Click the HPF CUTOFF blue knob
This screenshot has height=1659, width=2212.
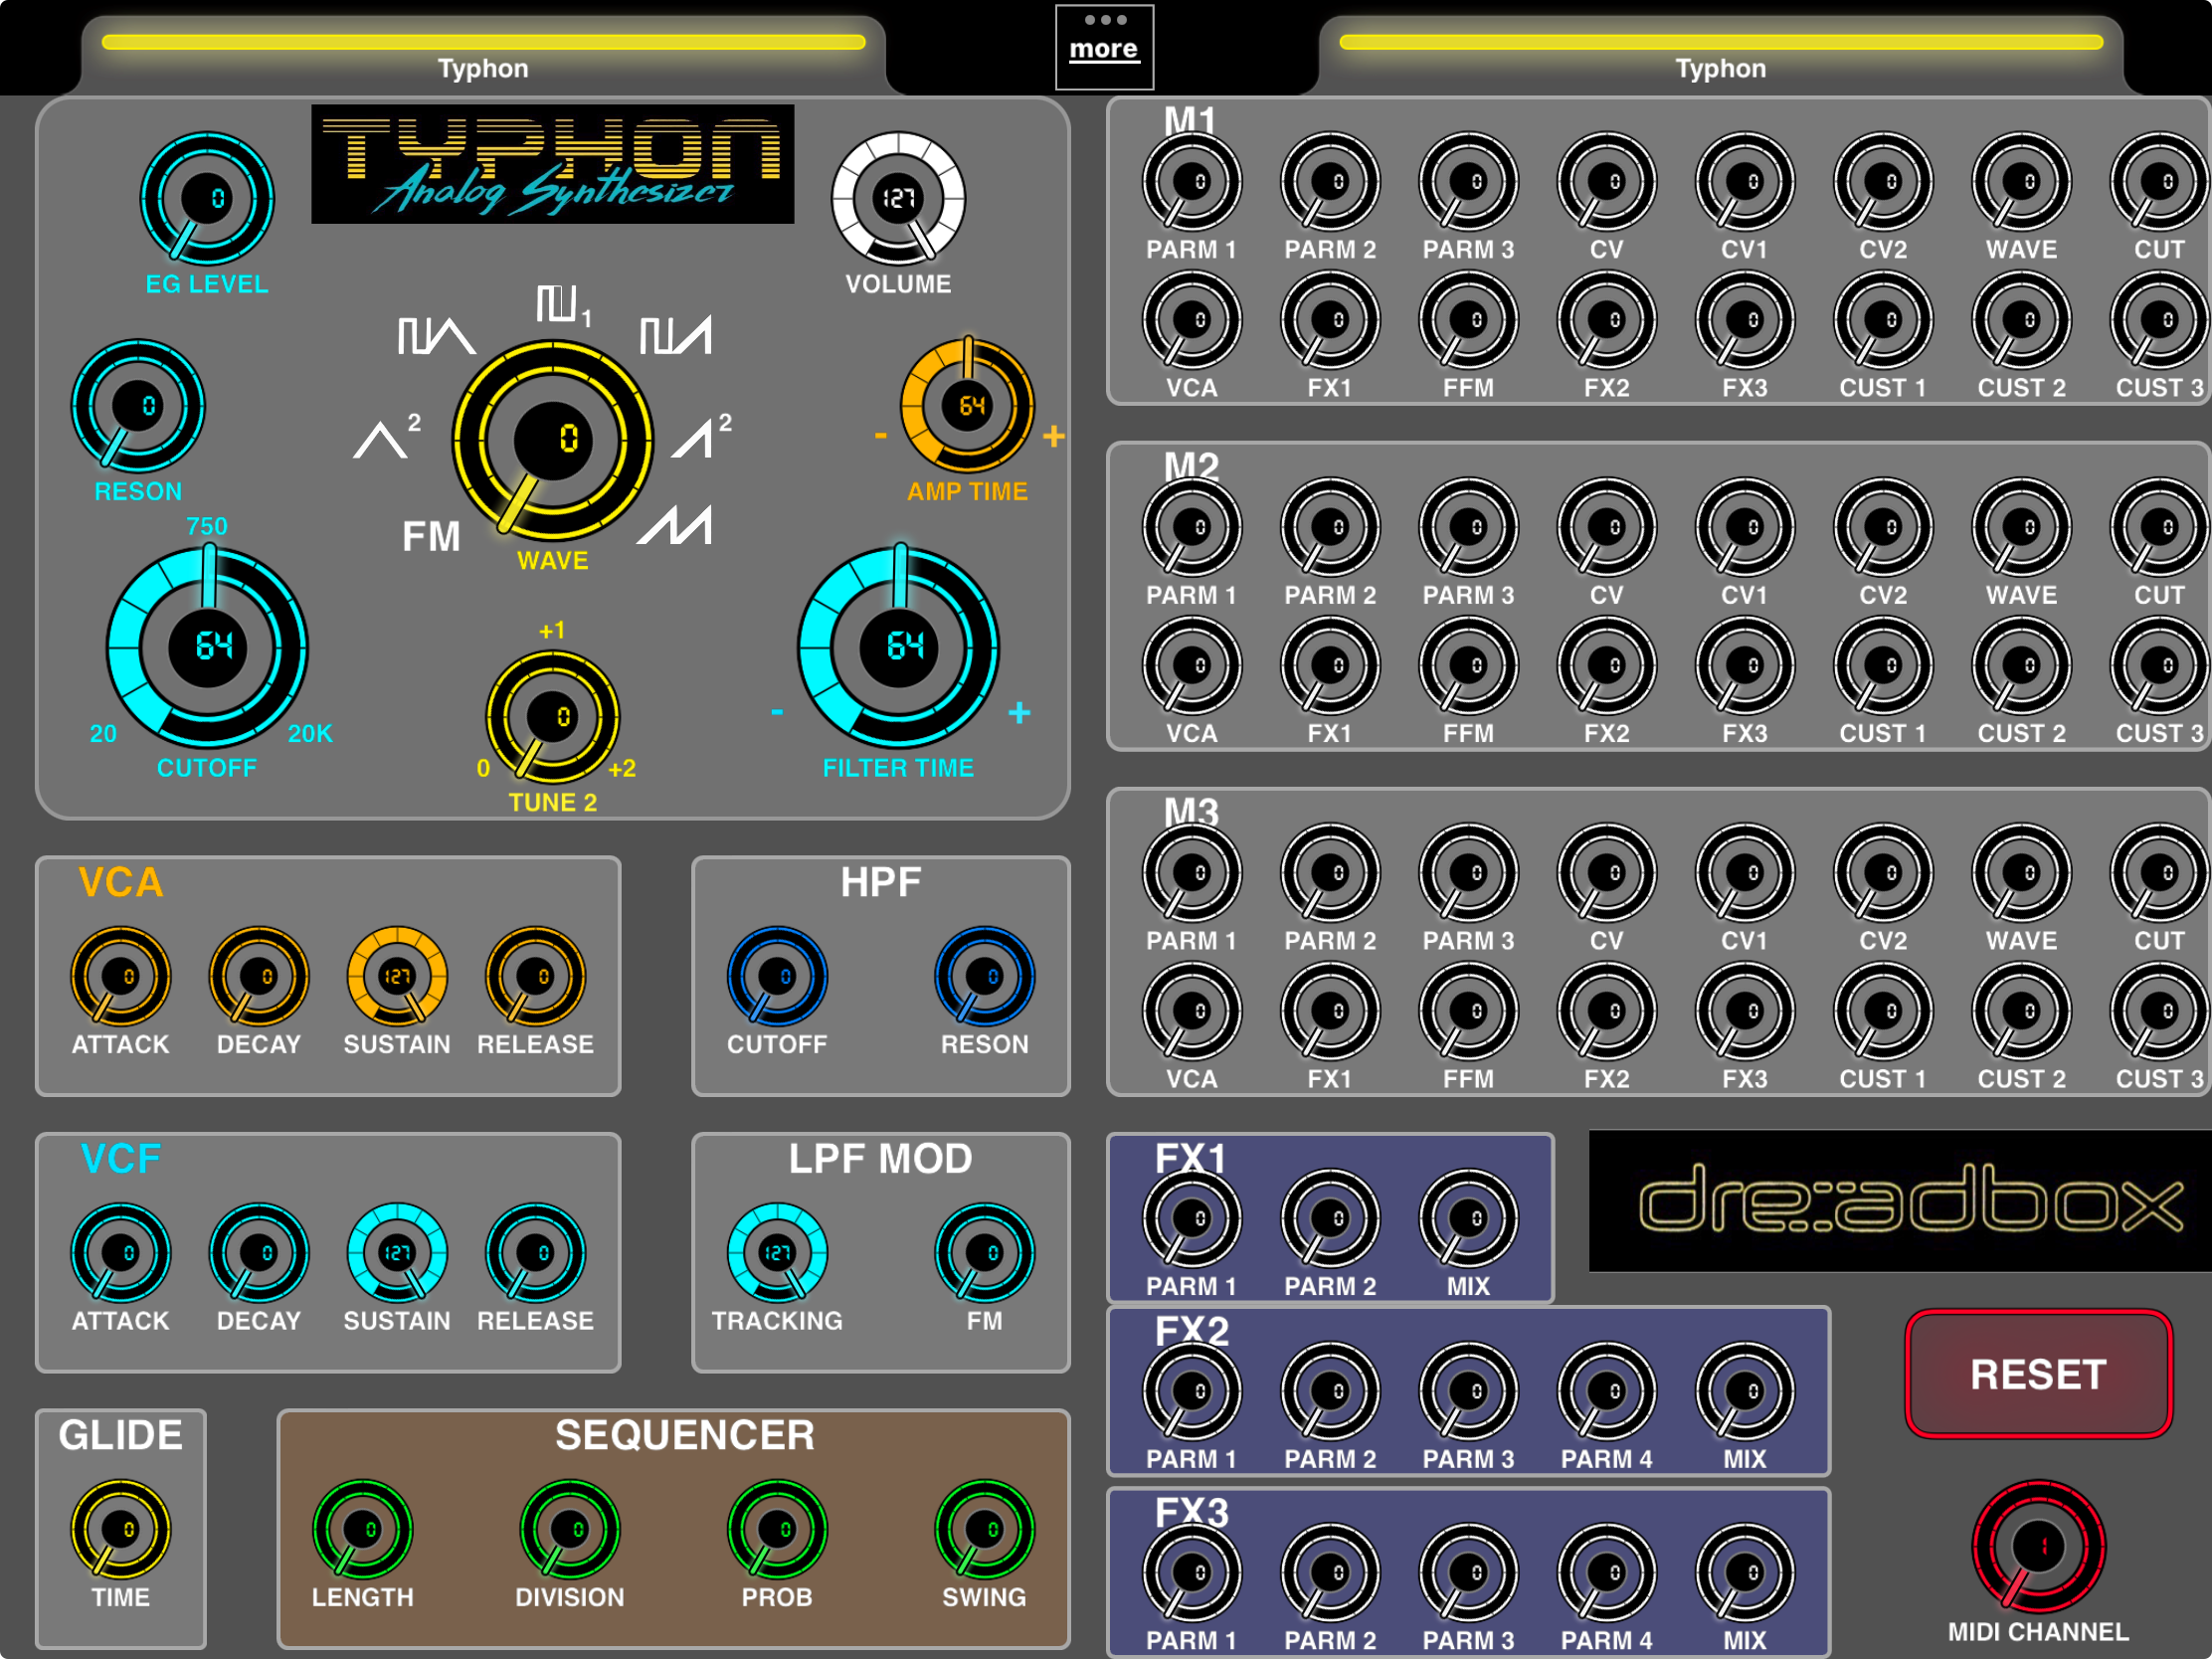click(x=777, y=976)
